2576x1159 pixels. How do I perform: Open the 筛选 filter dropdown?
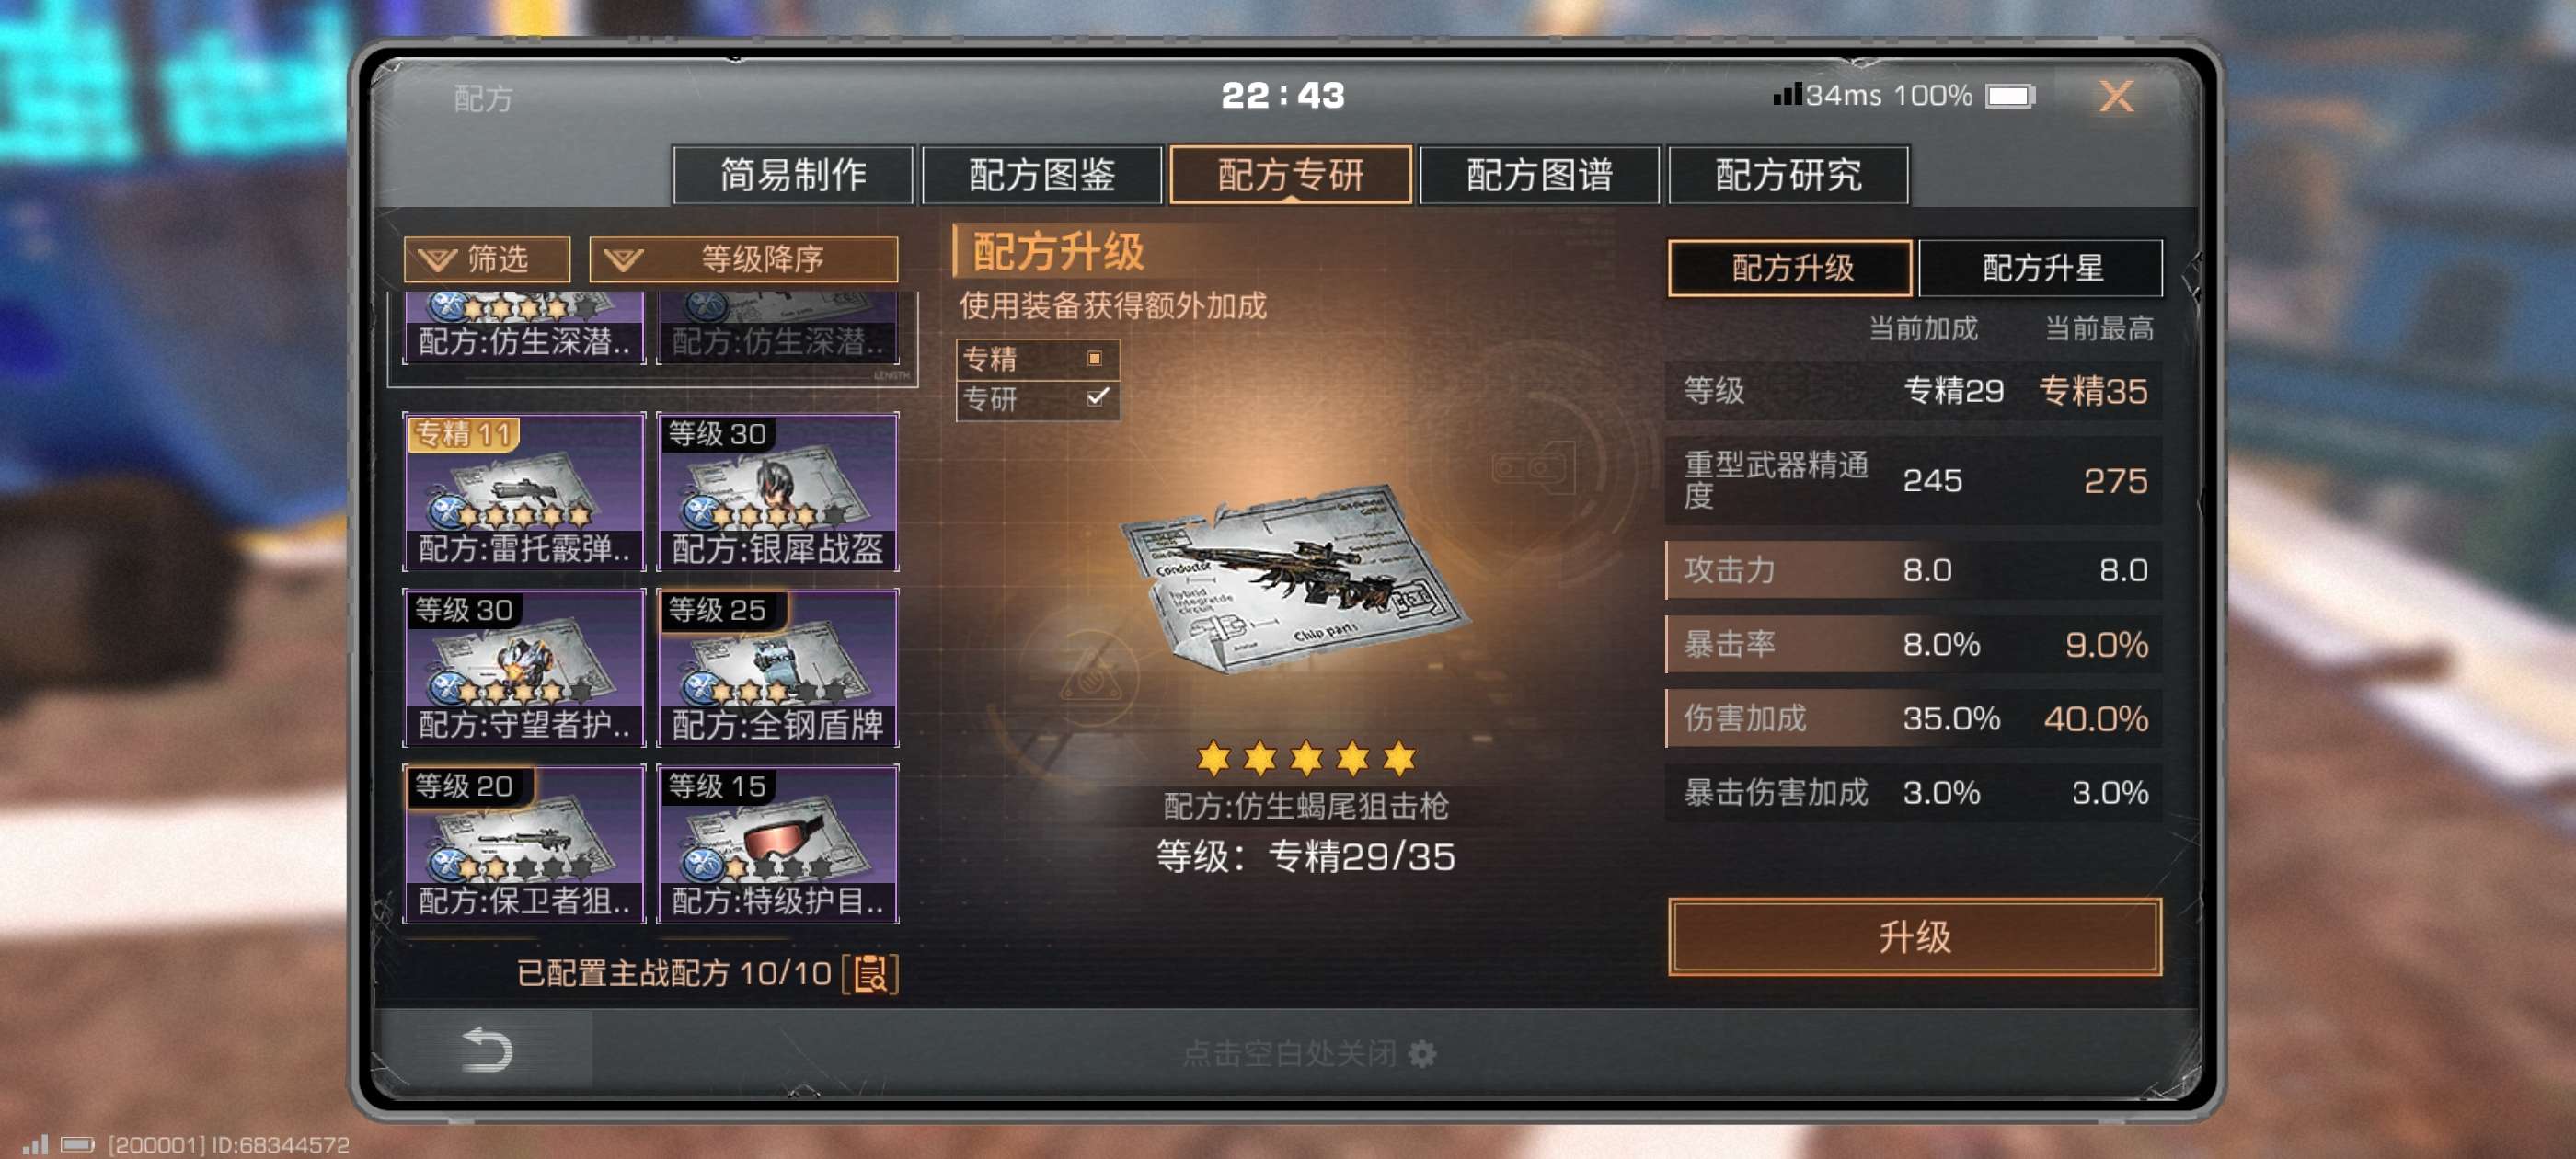point(487,259)
